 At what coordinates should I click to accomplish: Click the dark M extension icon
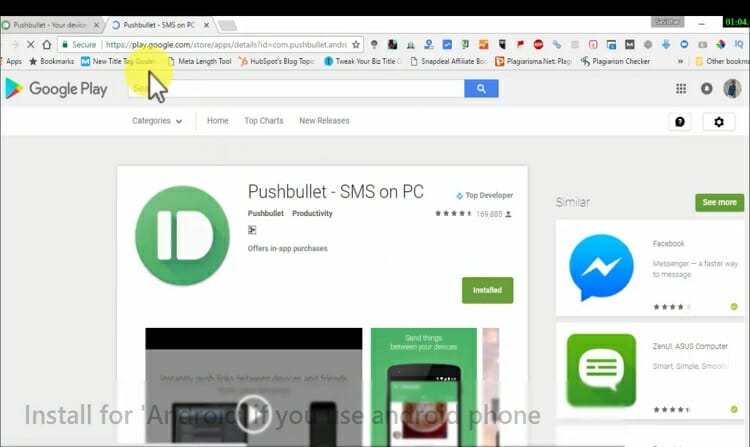(629, 44)
